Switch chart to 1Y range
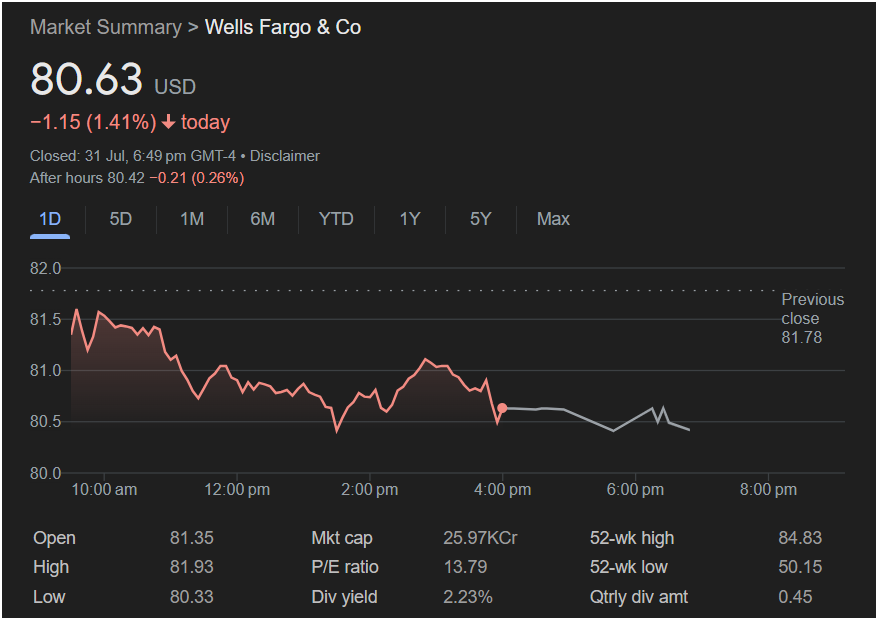Viewport: 878px width, 620px height. [x=409, y=219]
